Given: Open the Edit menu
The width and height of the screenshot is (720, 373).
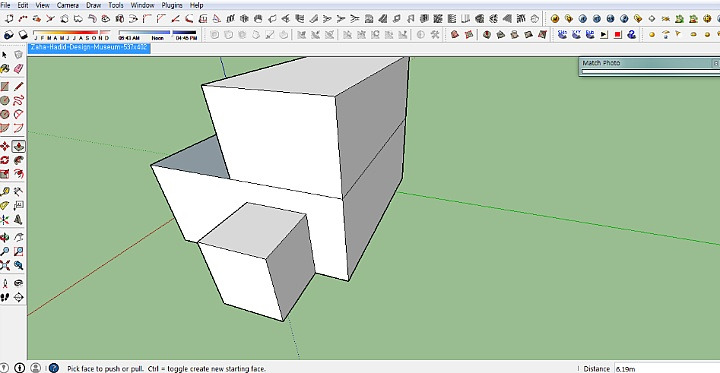Looking at the screenshot, I should (x=23, y=6).
